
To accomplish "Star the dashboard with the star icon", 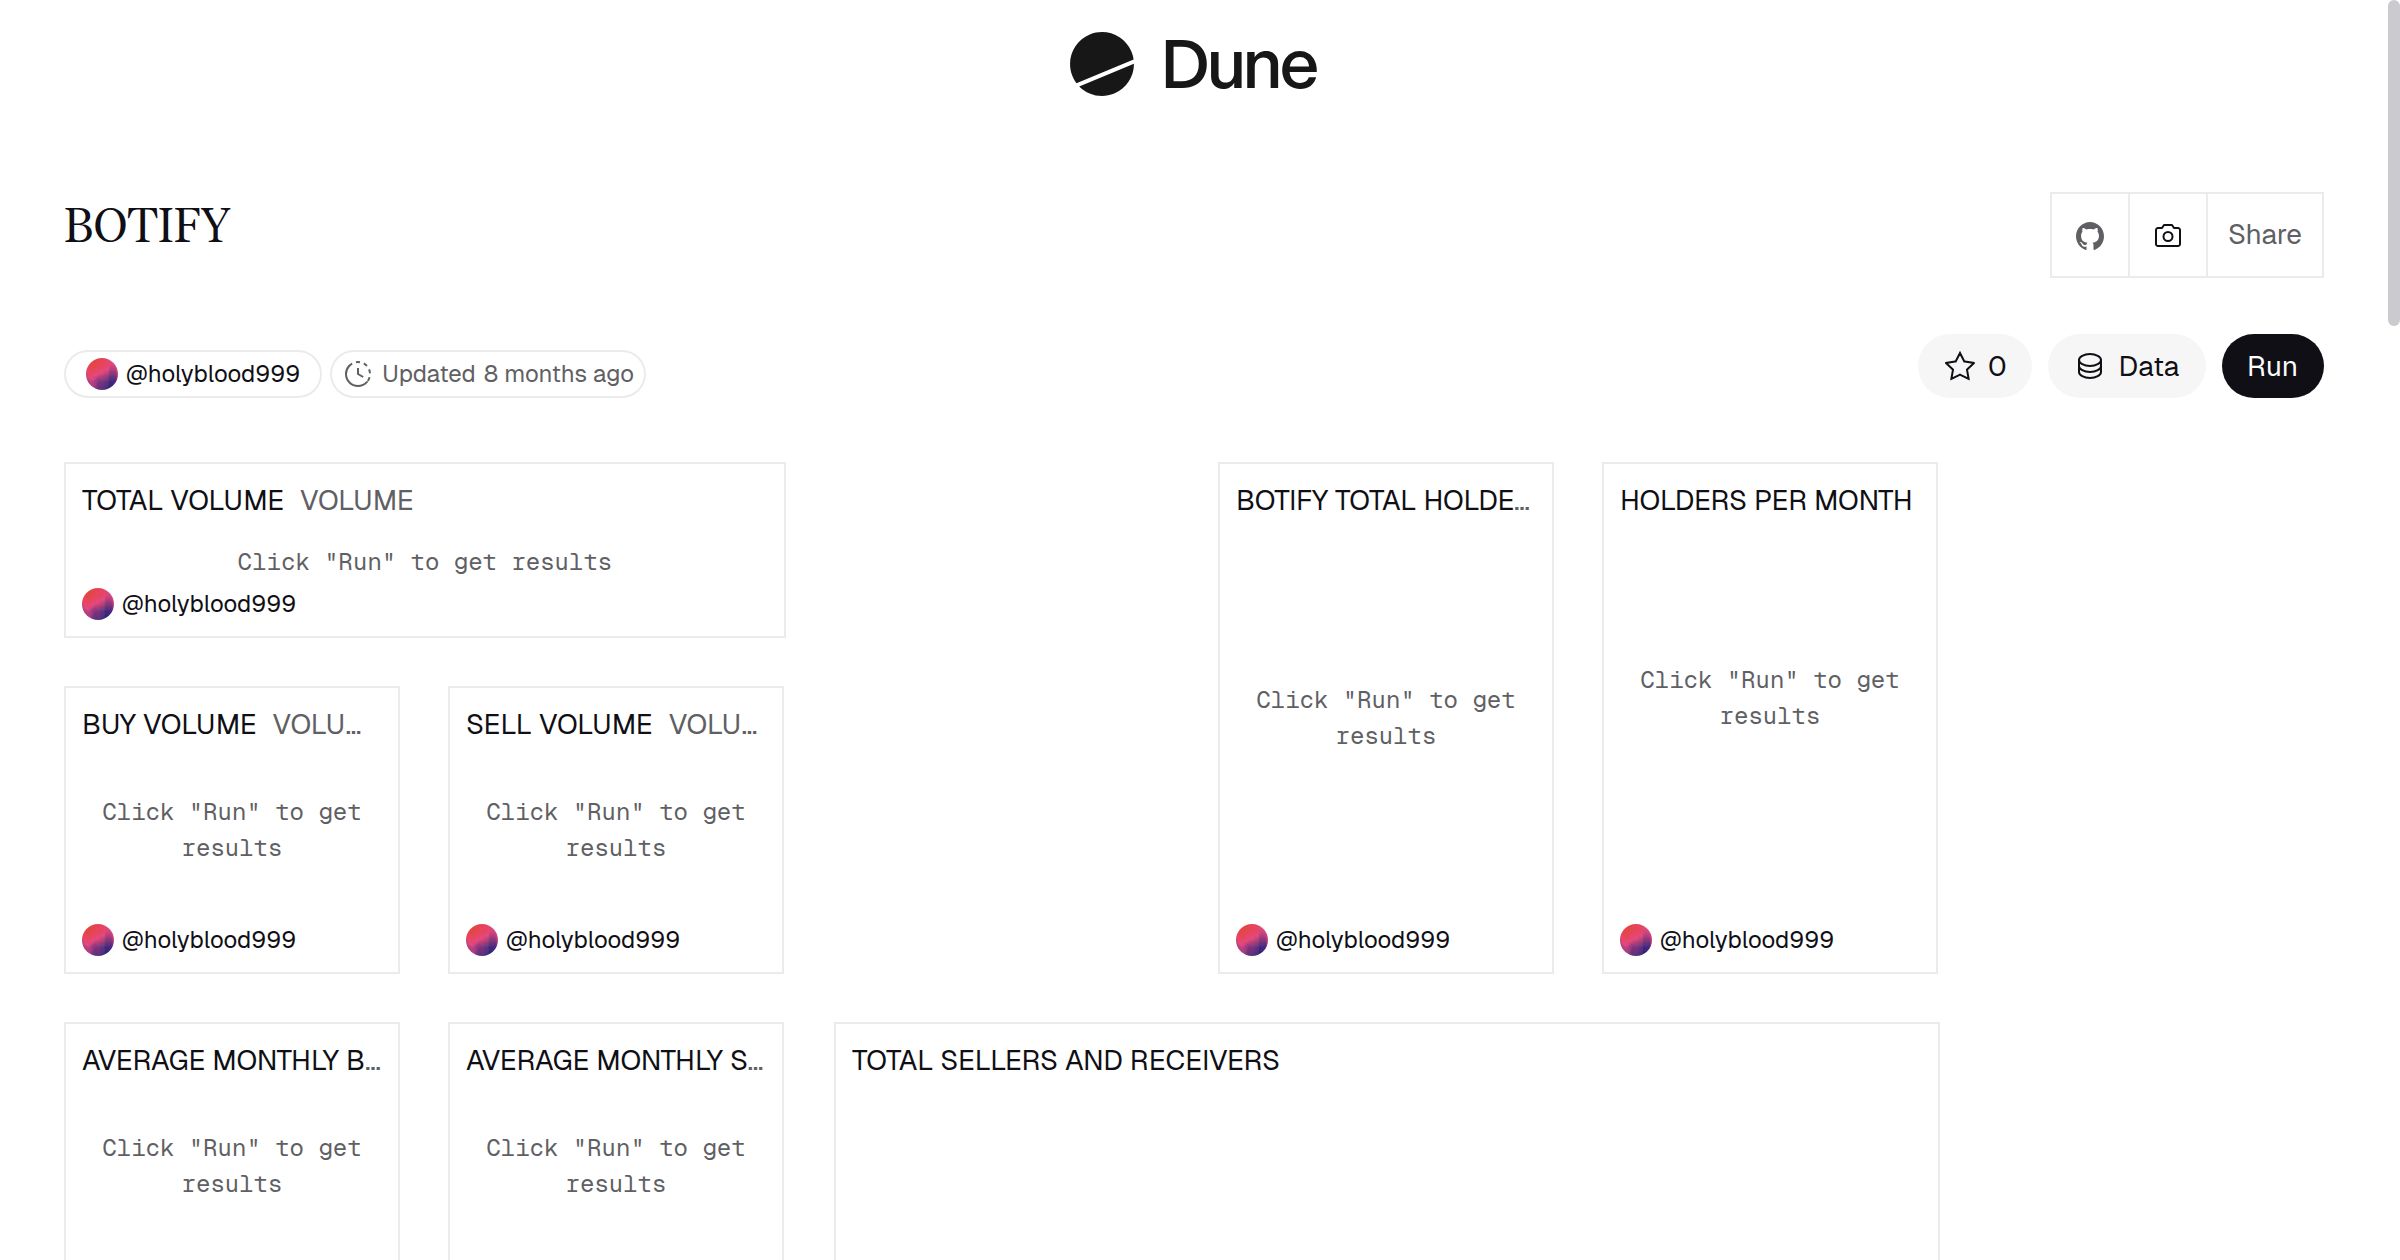I will [x=1959, y=366].
